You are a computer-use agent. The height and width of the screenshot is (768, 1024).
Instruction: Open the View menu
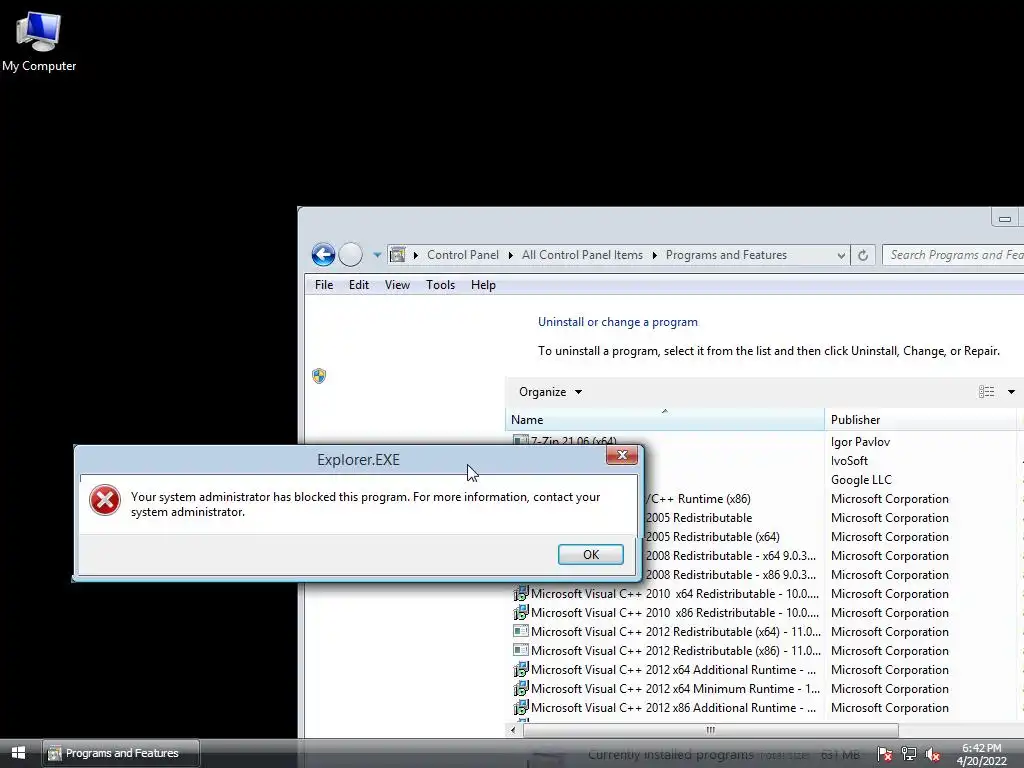tap(397, 285)
